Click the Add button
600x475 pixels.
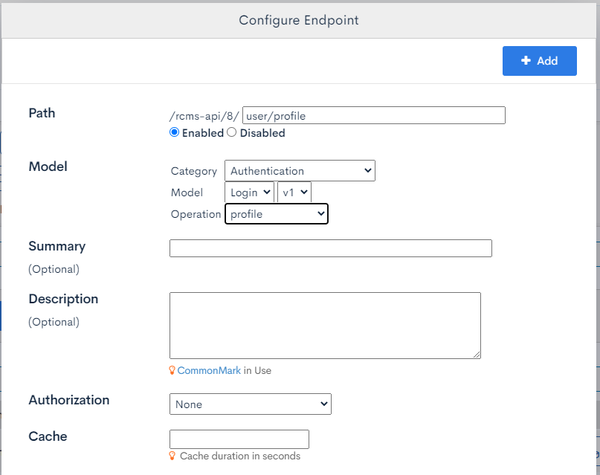pyautogui.click(x=540, y=61)
